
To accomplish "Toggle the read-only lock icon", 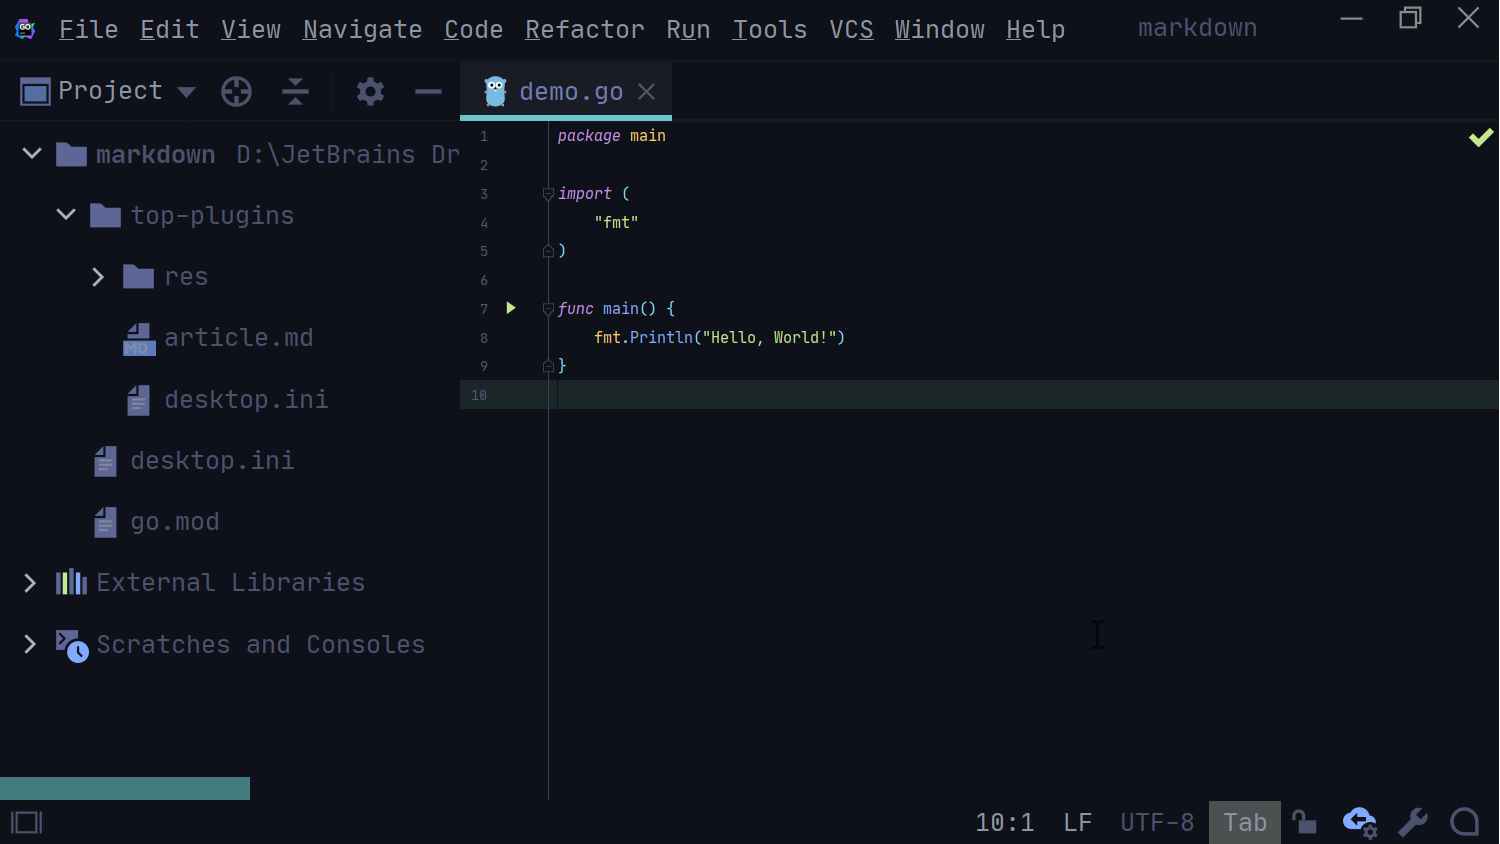I will click(1303, 822).
